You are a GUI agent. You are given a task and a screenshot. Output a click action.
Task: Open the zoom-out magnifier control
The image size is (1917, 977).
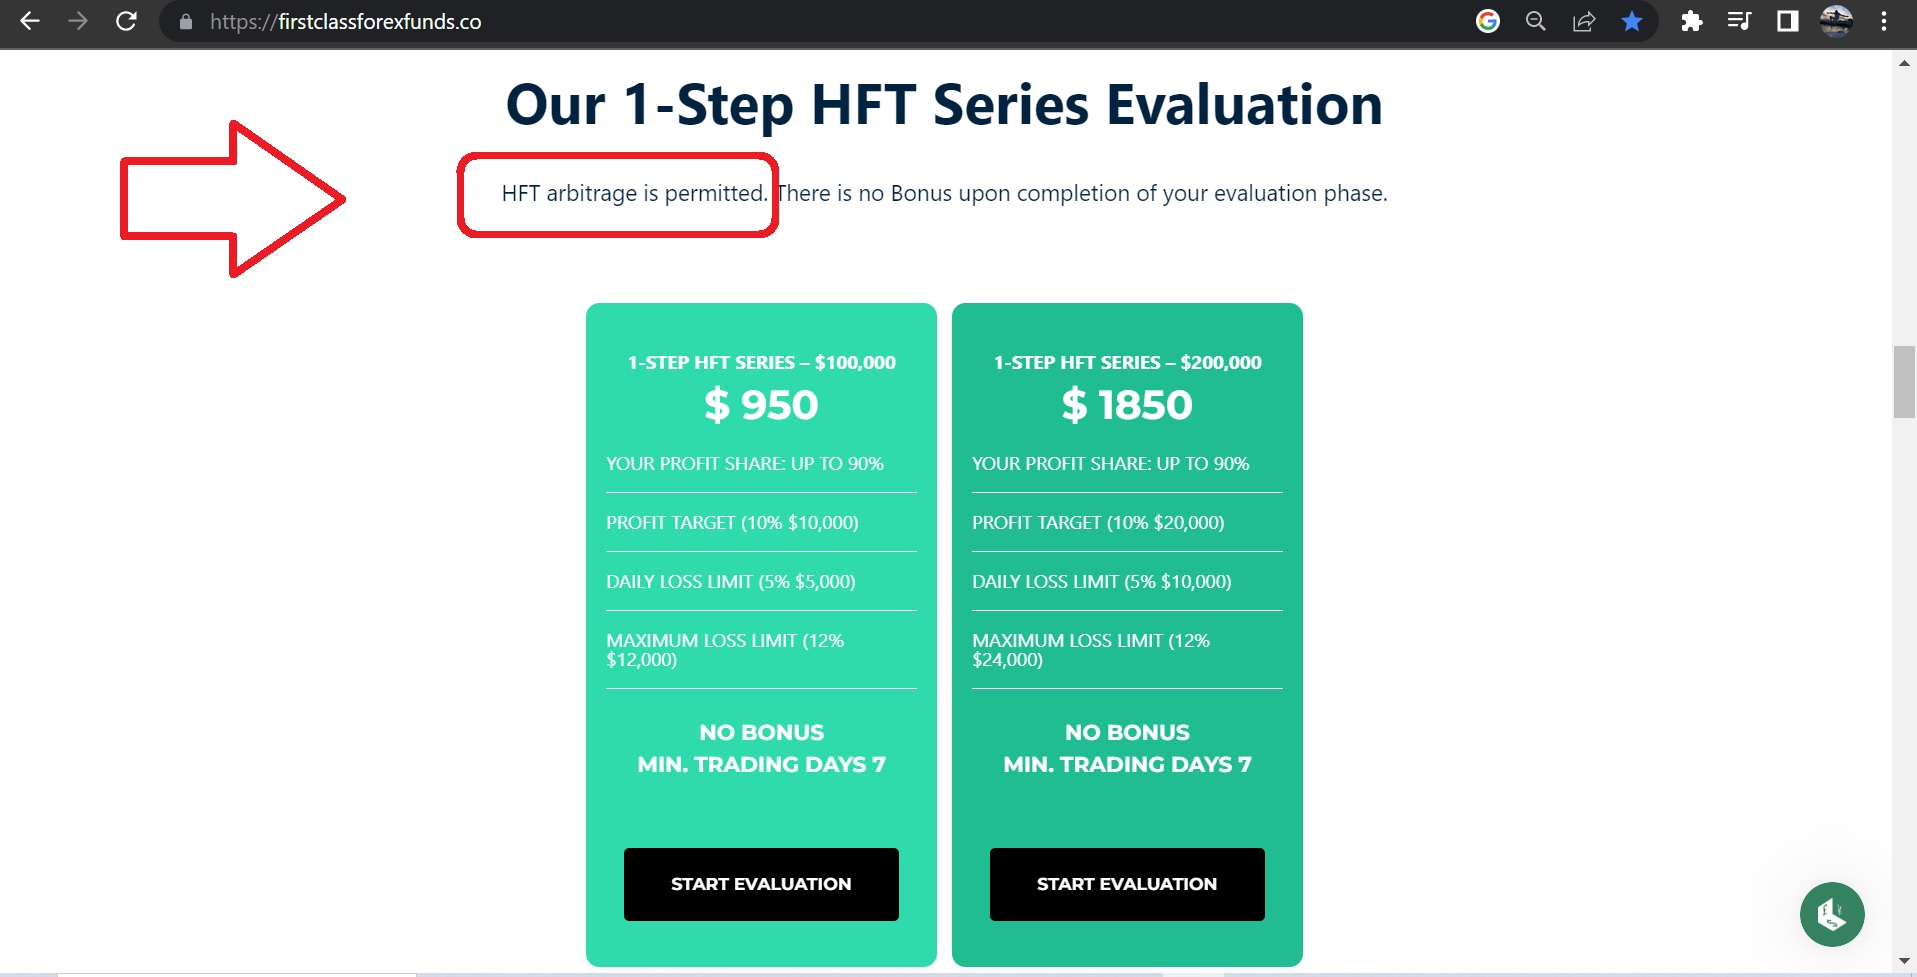[1535, 21]
